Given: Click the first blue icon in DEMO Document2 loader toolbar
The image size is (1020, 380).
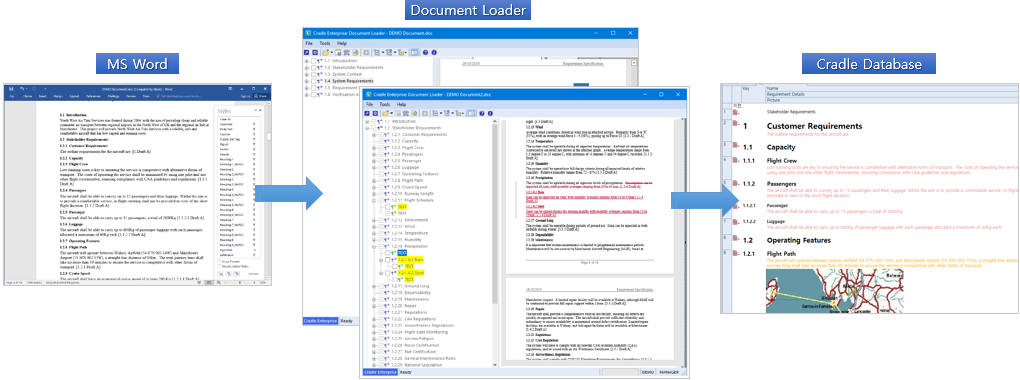Looking at the screenshot, I should pos(367,113).
